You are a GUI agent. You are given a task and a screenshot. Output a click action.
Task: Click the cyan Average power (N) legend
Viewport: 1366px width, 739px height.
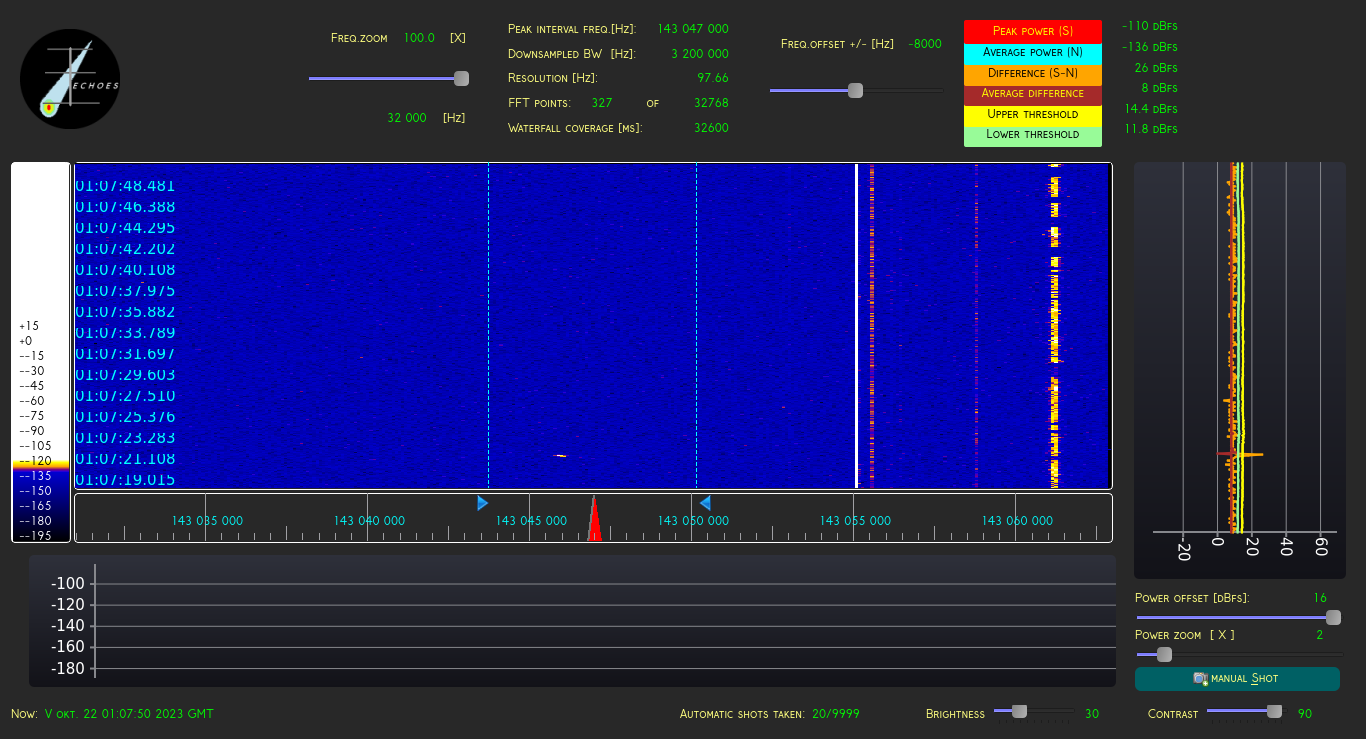(1032, 52)
